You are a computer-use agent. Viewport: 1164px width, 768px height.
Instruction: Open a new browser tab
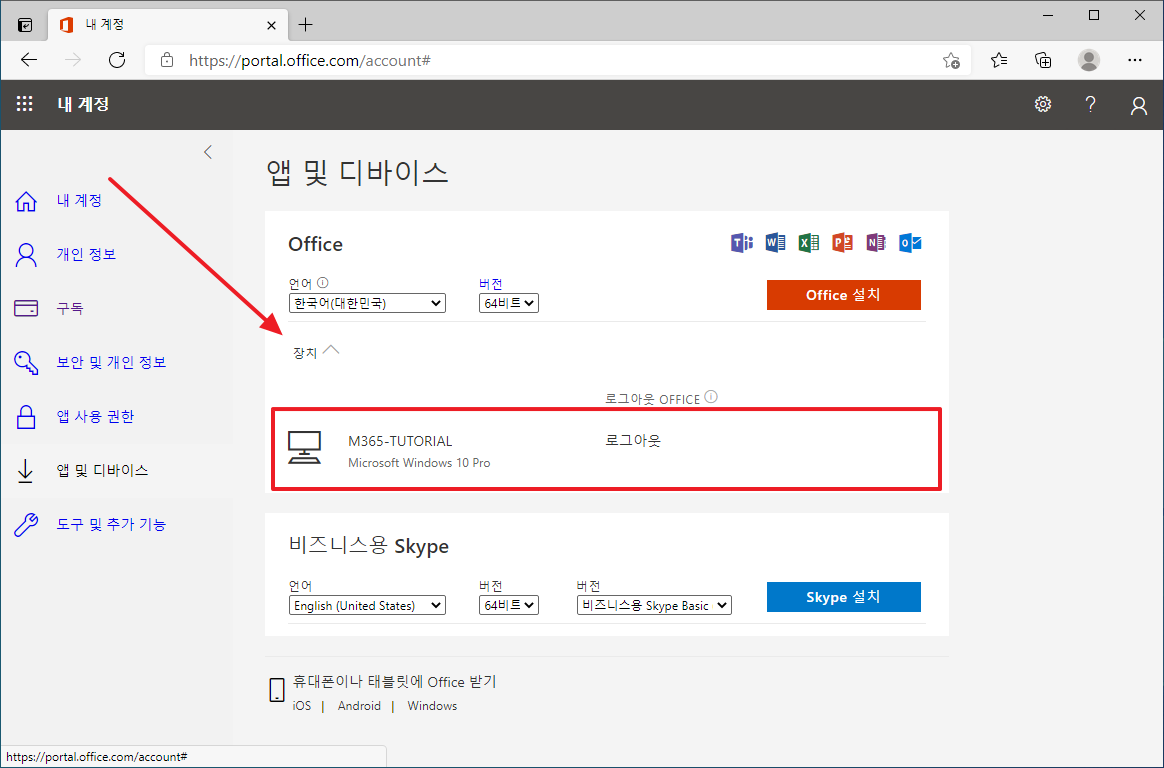tap(305, 24)
